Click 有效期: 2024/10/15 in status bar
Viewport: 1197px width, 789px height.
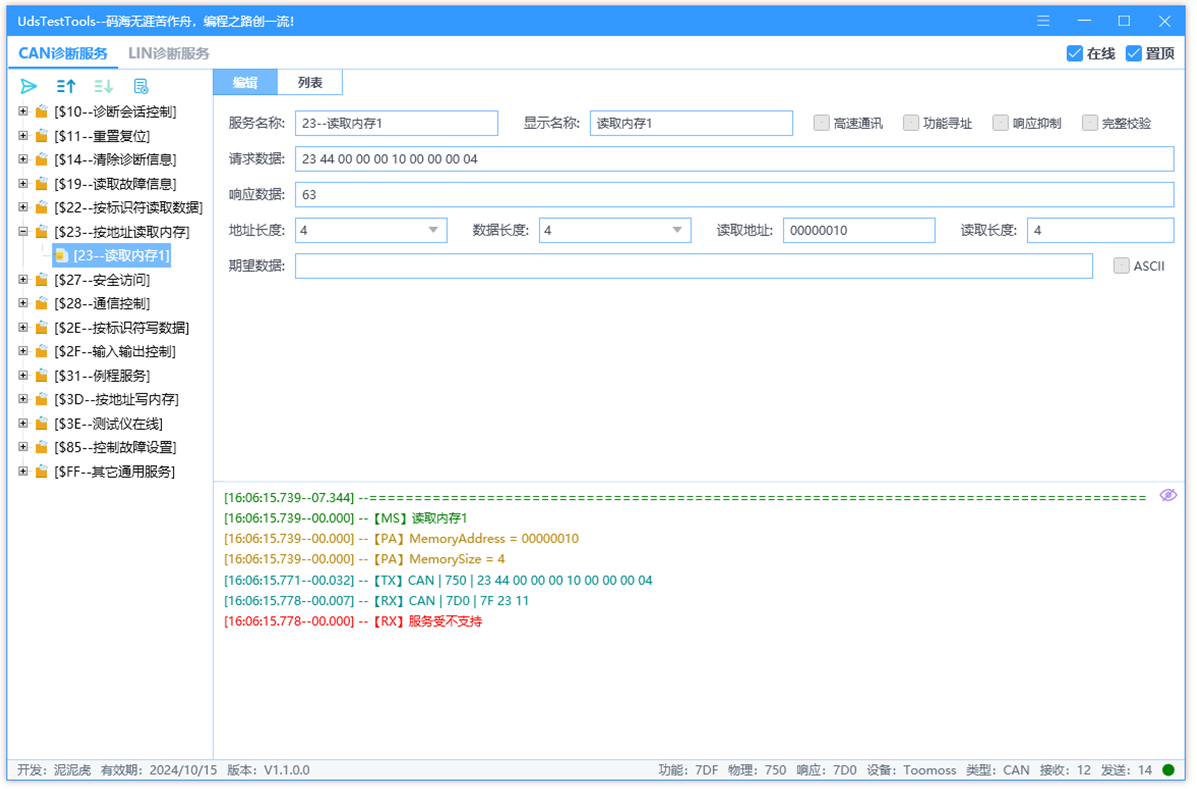(x=159, y=771)
